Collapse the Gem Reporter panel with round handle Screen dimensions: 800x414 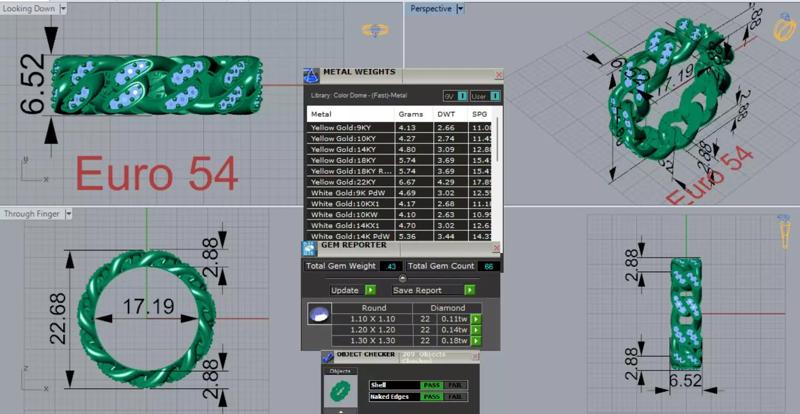click(402, 279)
